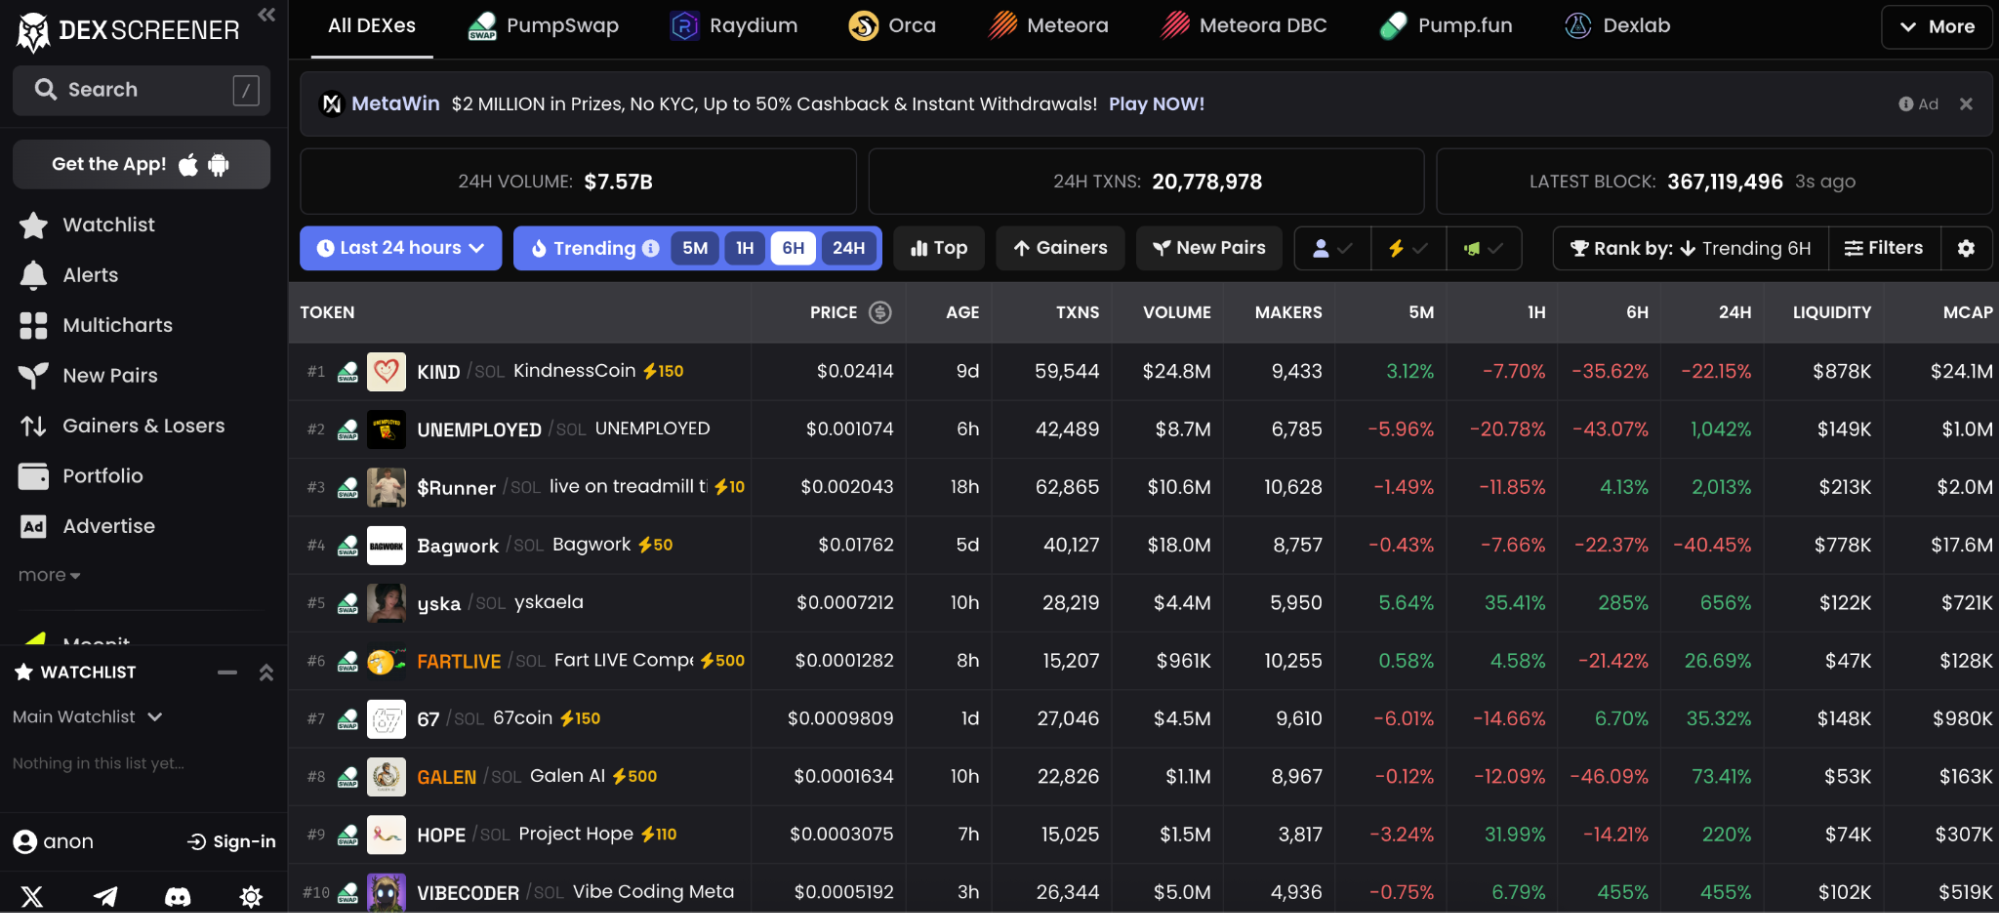Image resolution: width=1999 pixels, height=913 pixels.
Task: Toggle the ads megaphone filter
Action: click(1484, 248)
